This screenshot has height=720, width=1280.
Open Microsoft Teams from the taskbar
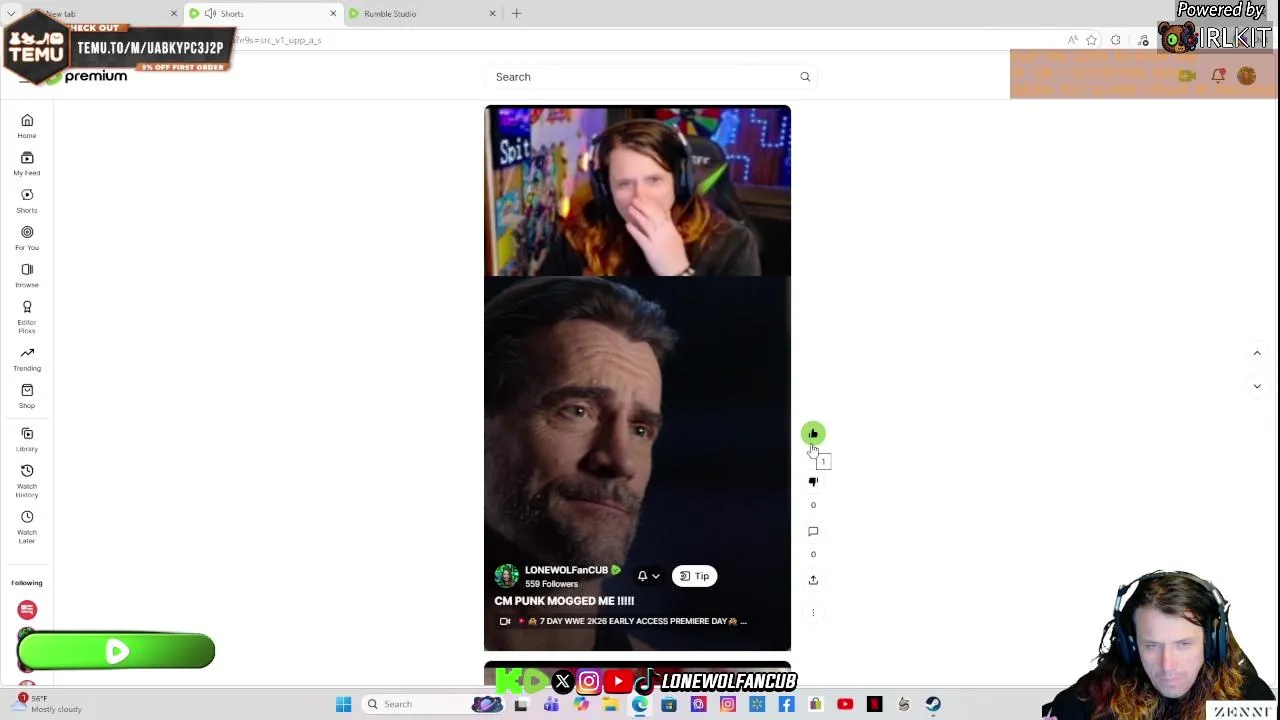(551, 704)
